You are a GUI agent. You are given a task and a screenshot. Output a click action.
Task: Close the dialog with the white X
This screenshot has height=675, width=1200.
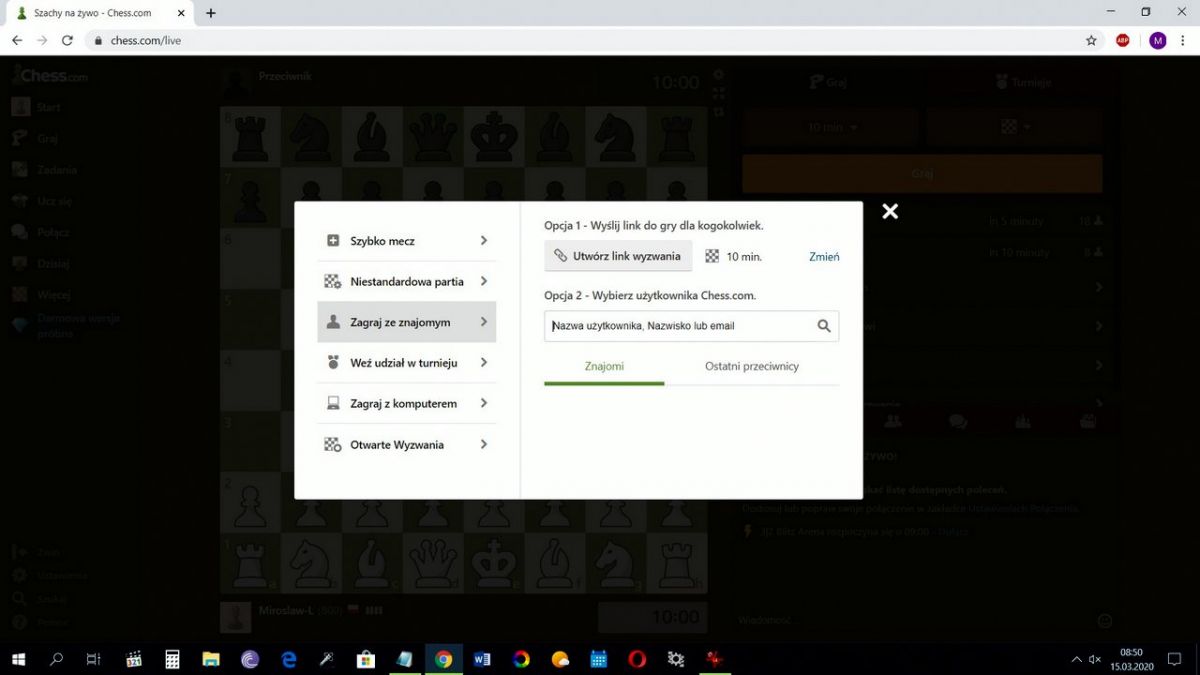coord(890,211)
